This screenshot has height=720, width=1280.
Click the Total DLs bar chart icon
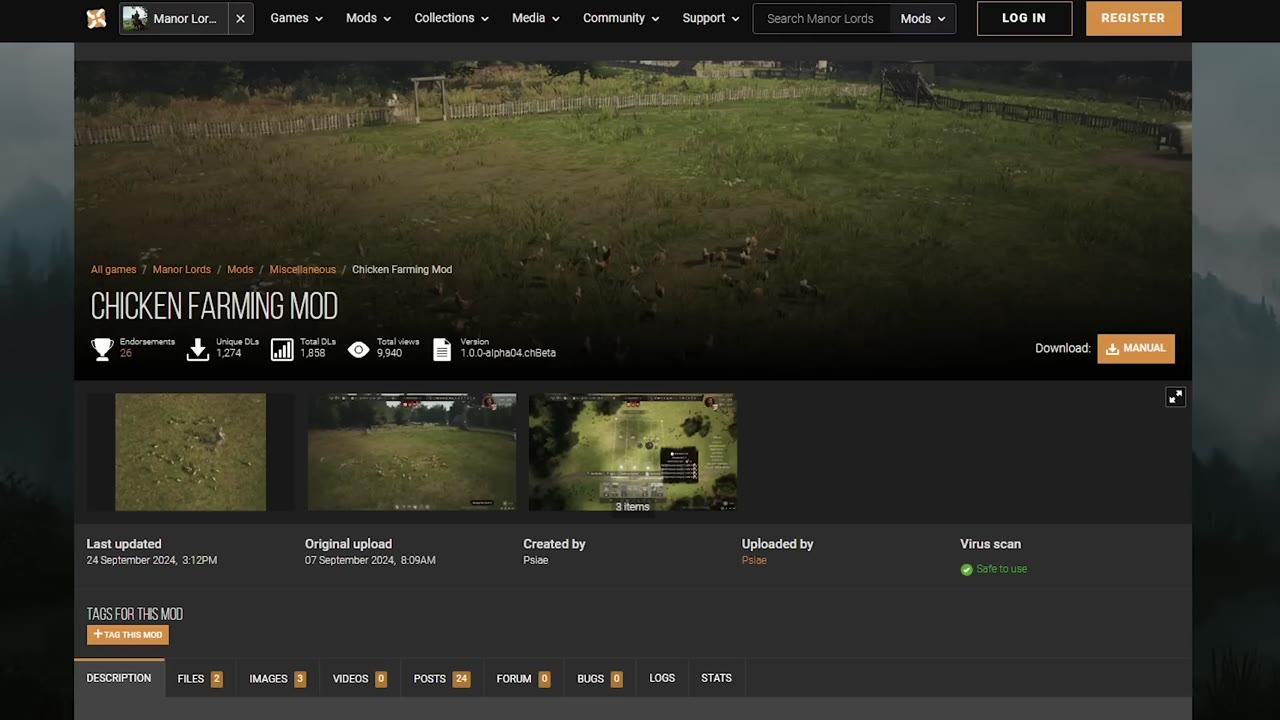(282, 349)
